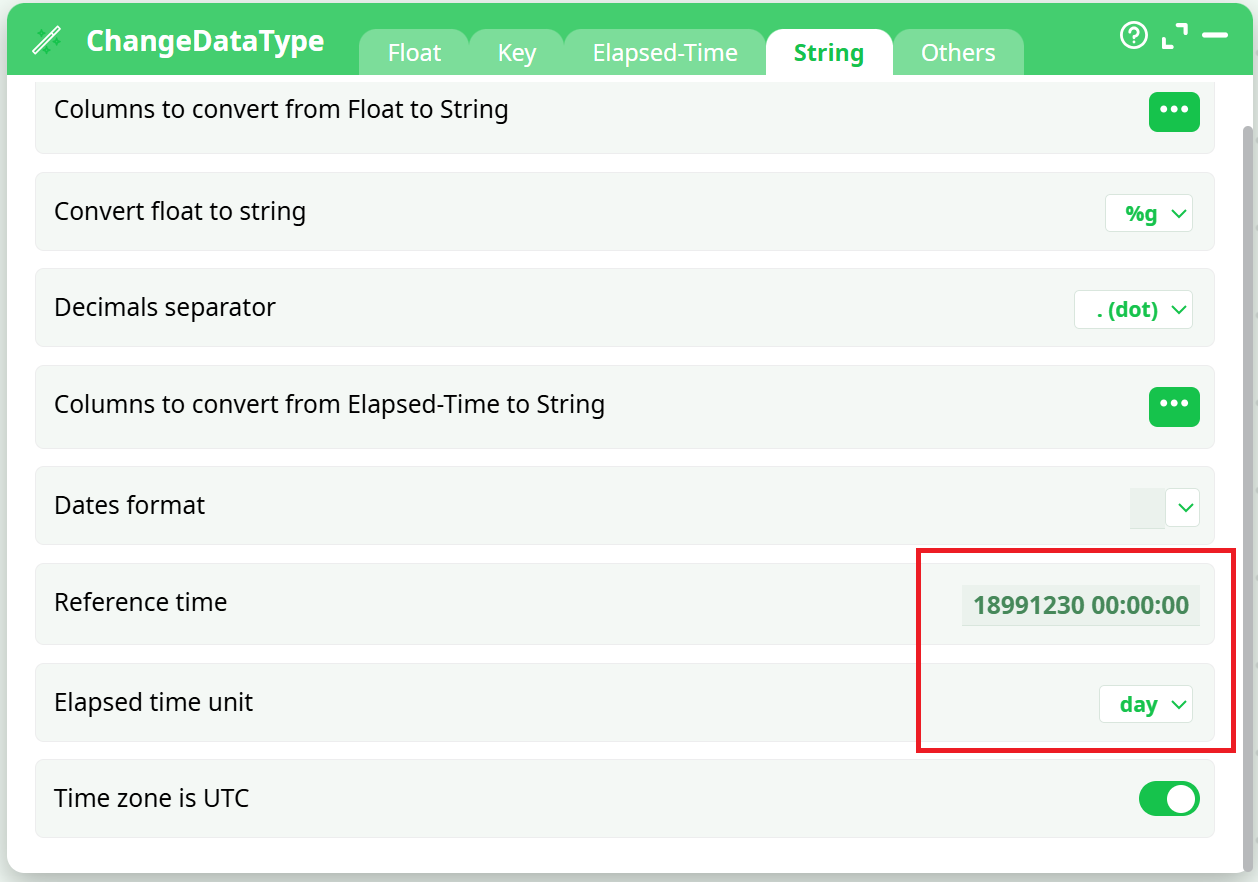Screen dimensions: 1258x882
Task: Click the magic wand ChangeDataType icon
Action: click(x=46, y=40)
